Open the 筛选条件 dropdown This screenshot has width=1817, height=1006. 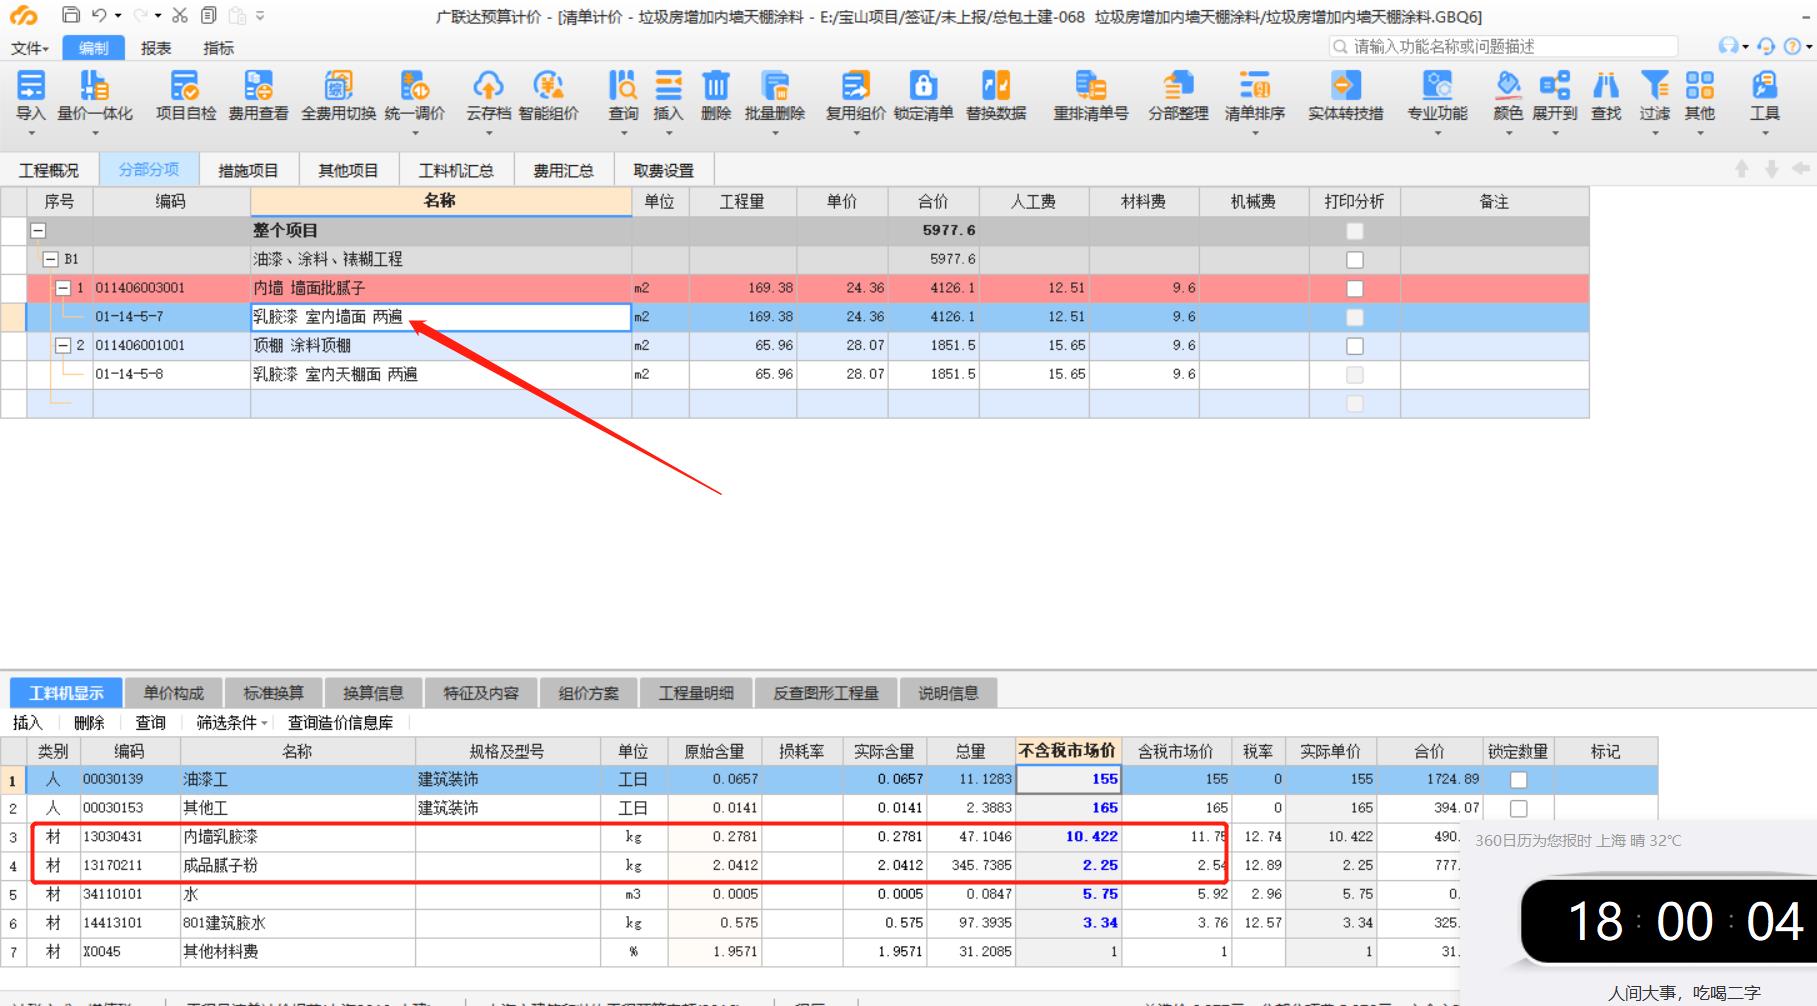point(232,723)
